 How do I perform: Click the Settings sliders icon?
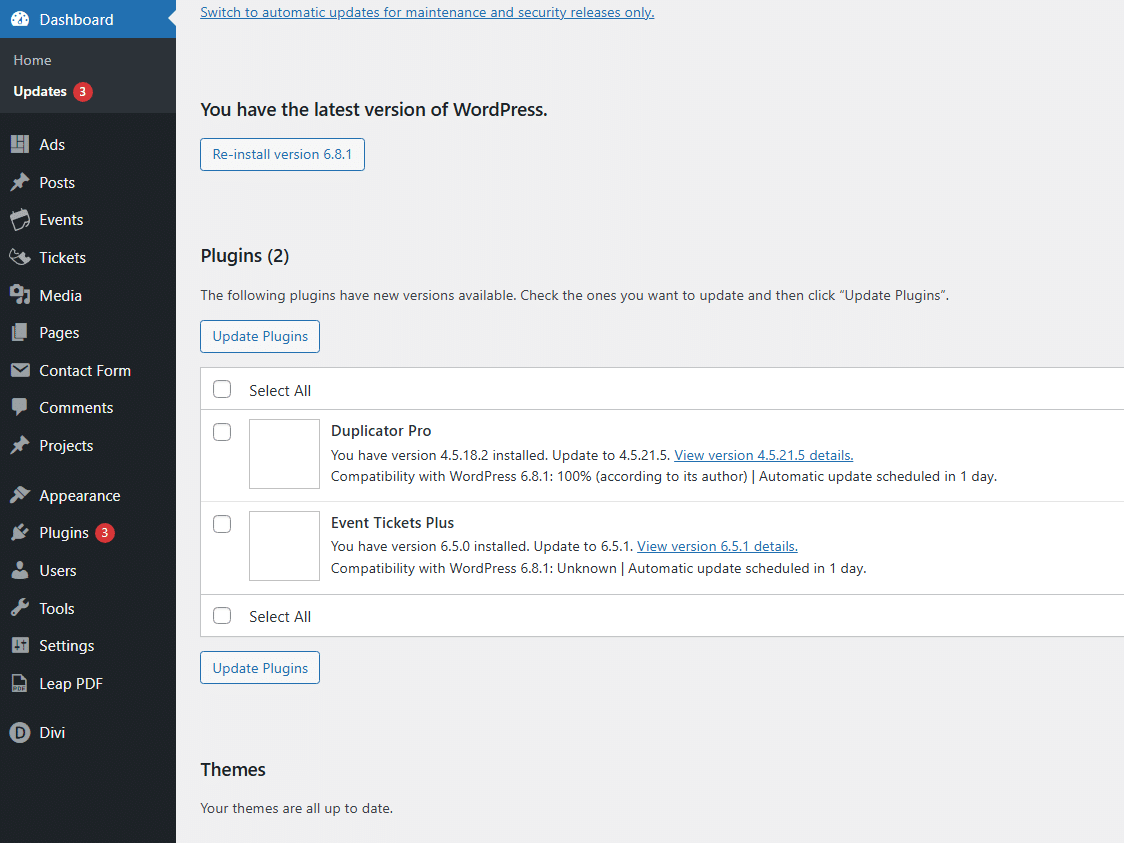[x=20, y=645]
